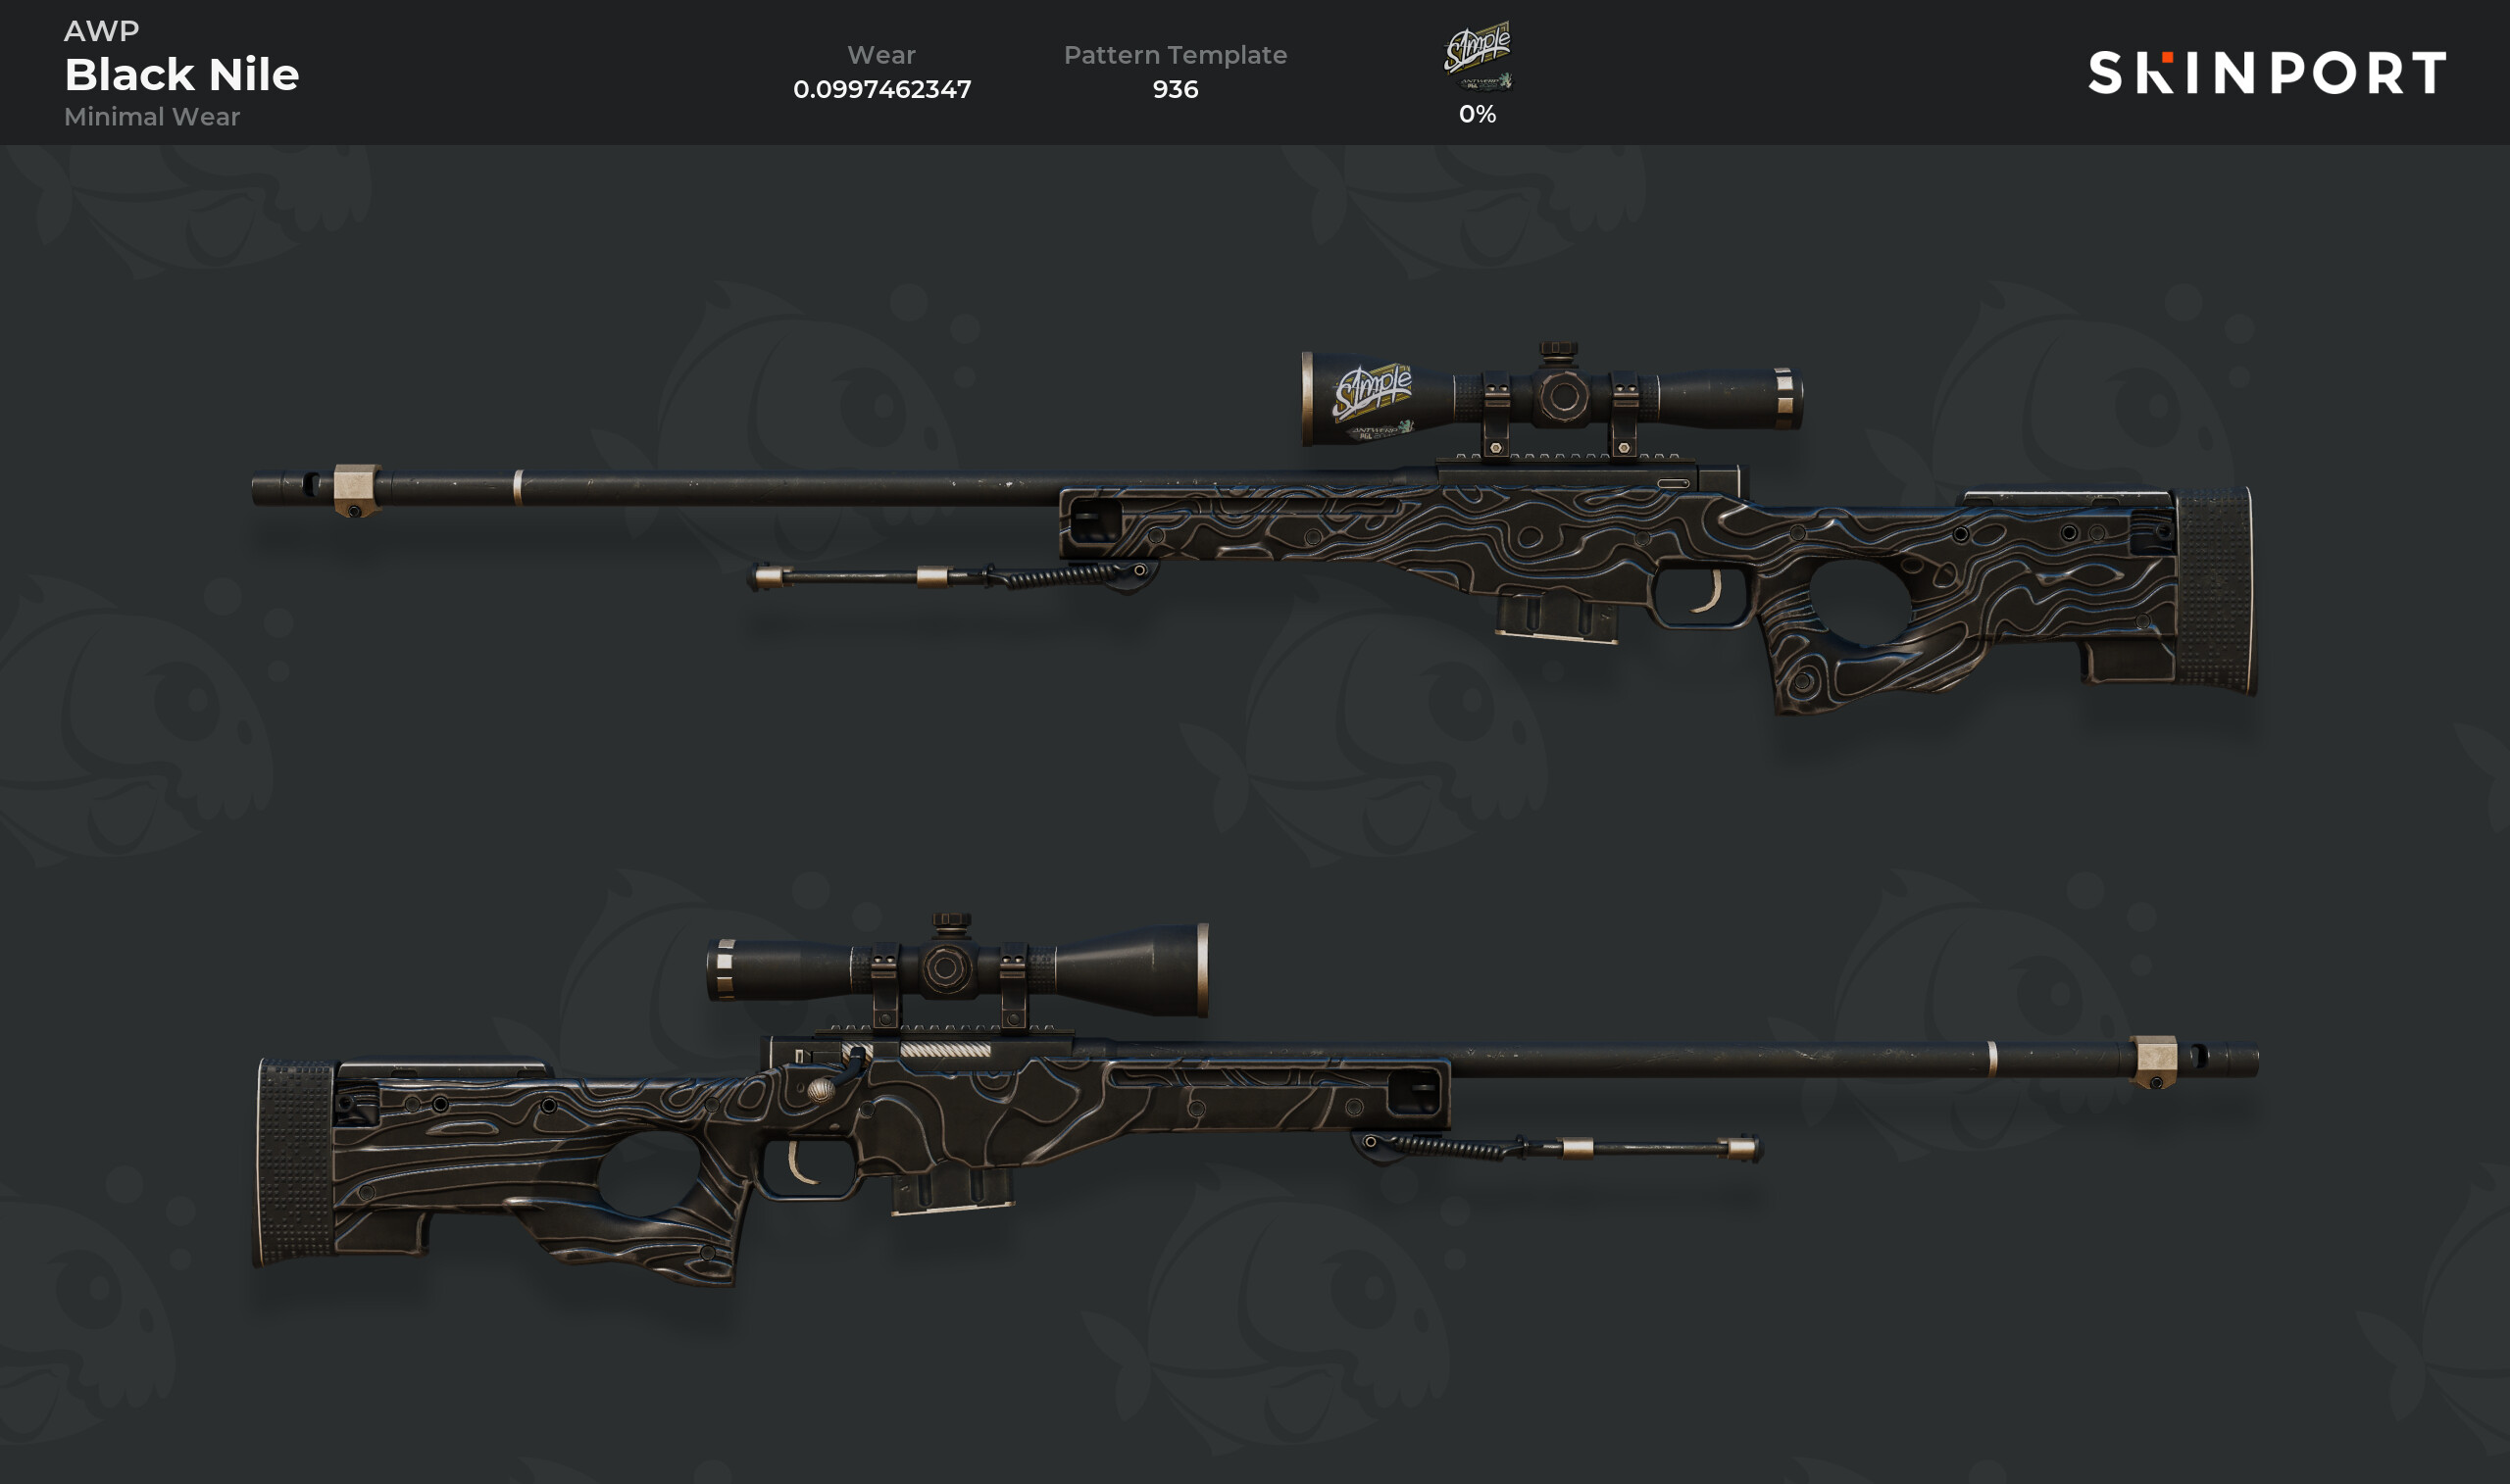
Task: Click the top rifle's trigger
Action: pos(1710,592)
